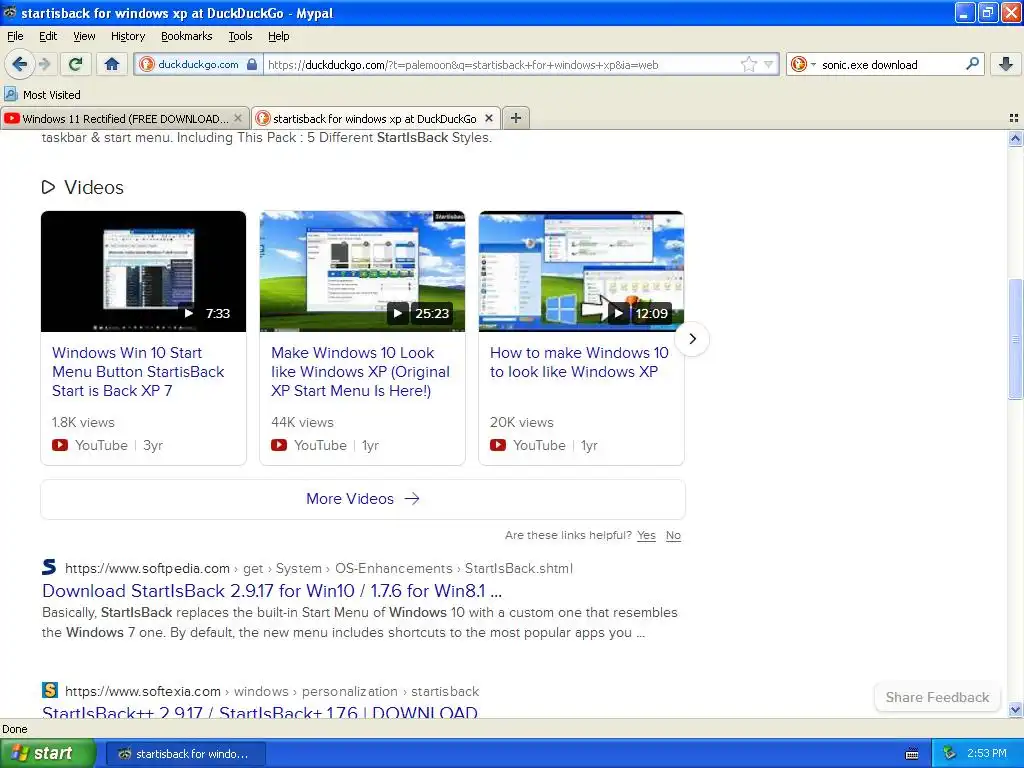Open the Most Visited bookmarks folder
The image size is (1024, 768).
pos(42,95)
